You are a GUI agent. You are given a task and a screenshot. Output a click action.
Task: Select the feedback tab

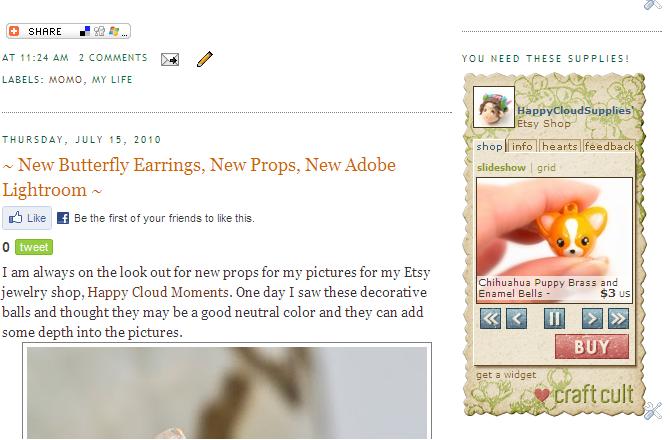(x=609, y=146)
